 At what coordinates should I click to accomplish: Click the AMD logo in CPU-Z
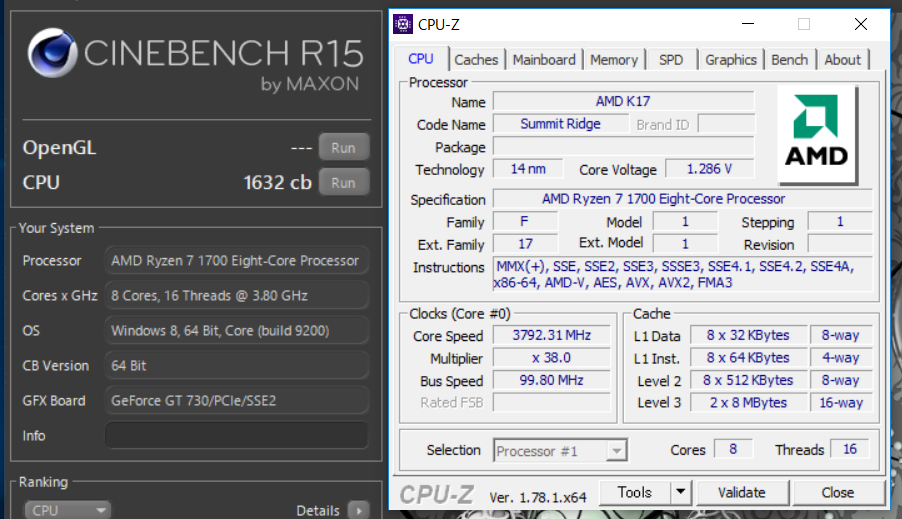tap(817, 134)
